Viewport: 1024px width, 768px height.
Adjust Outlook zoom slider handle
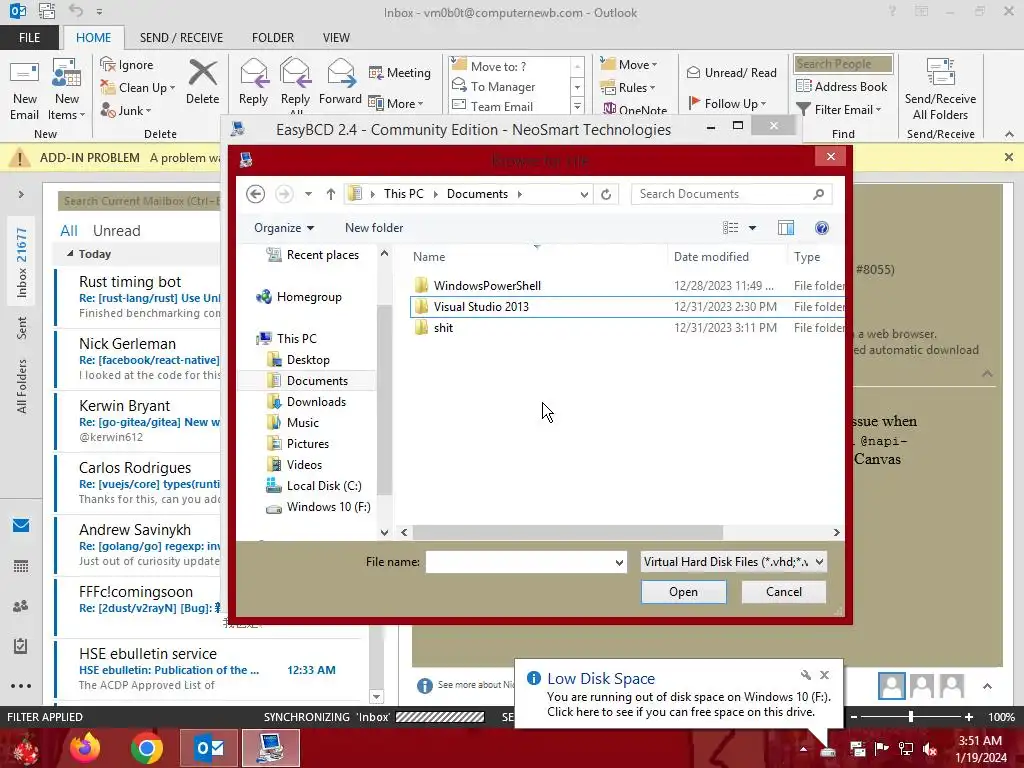click(x=910, y=716)
